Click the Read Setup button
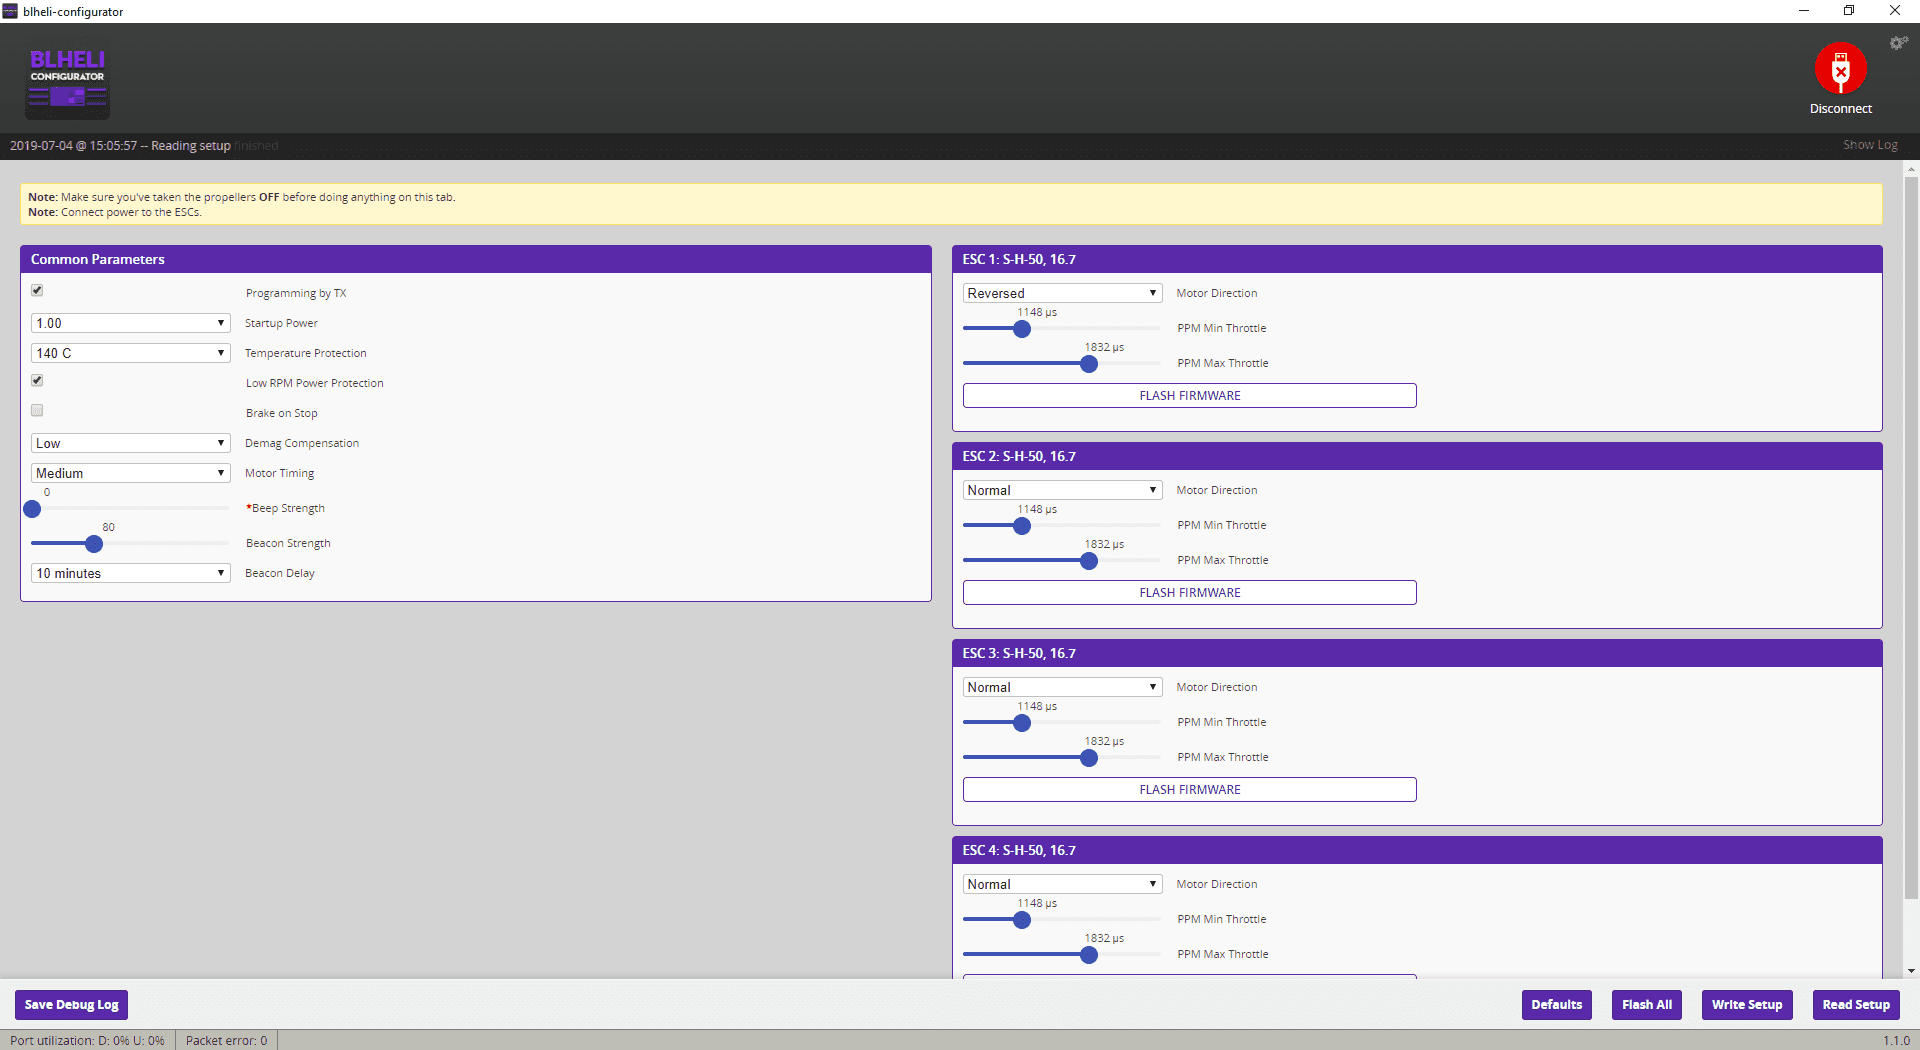 click(x=1856, y=1005)
